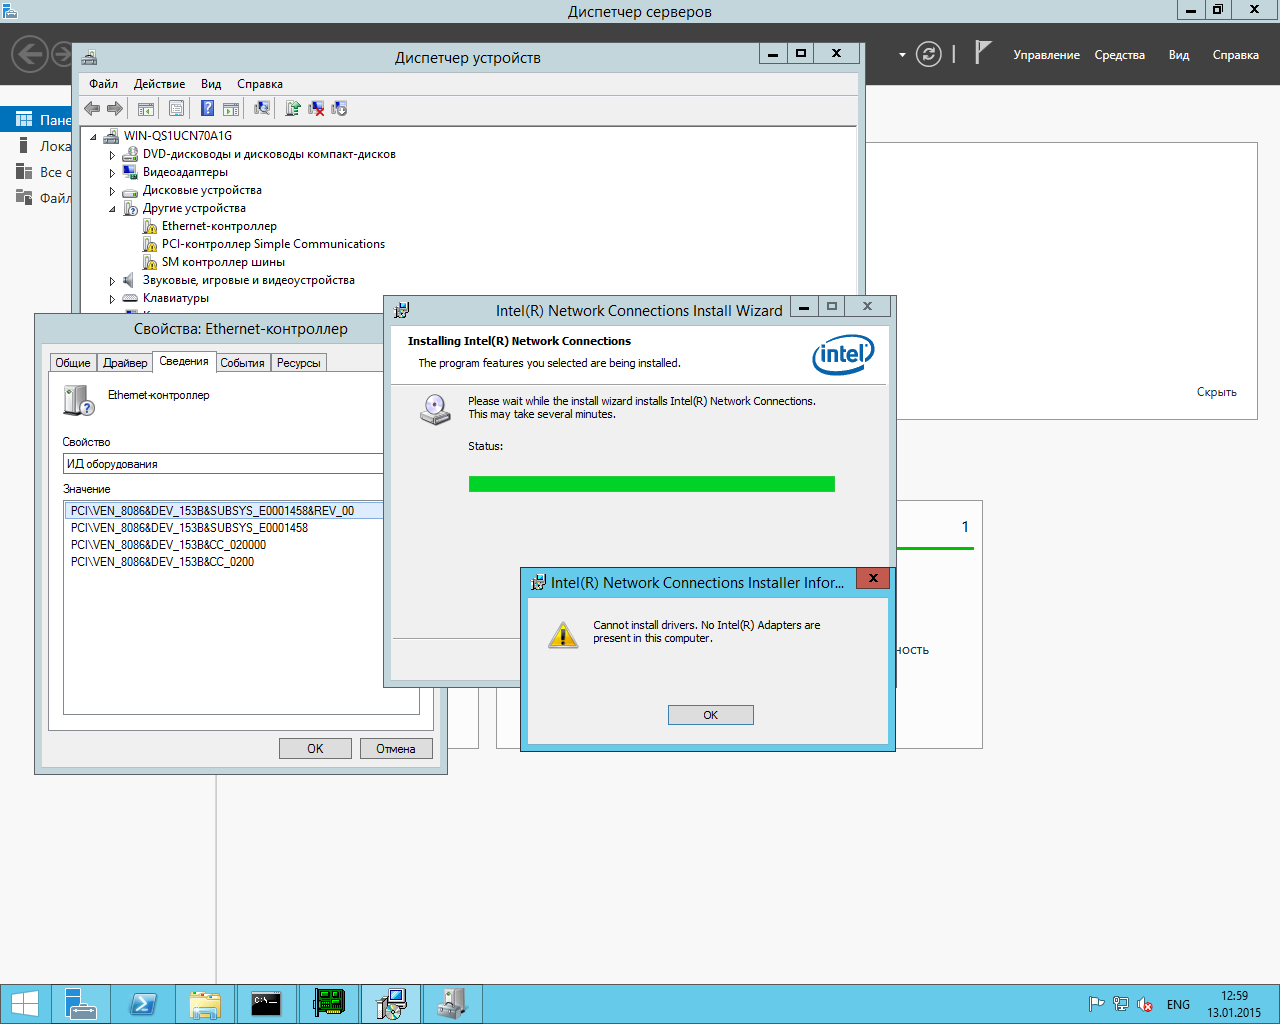Click the notifications flag icon in Server Manager
The image size is (1280, 1024).
983,53
